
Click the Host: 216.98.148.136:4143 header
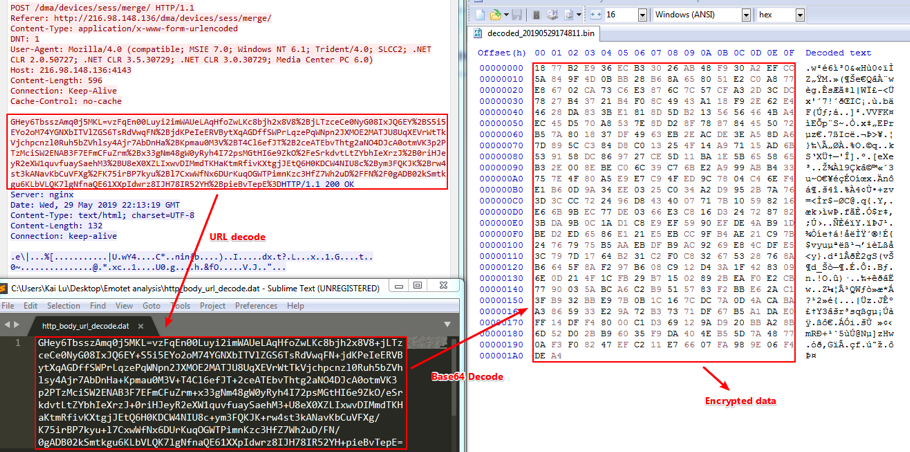71,70
